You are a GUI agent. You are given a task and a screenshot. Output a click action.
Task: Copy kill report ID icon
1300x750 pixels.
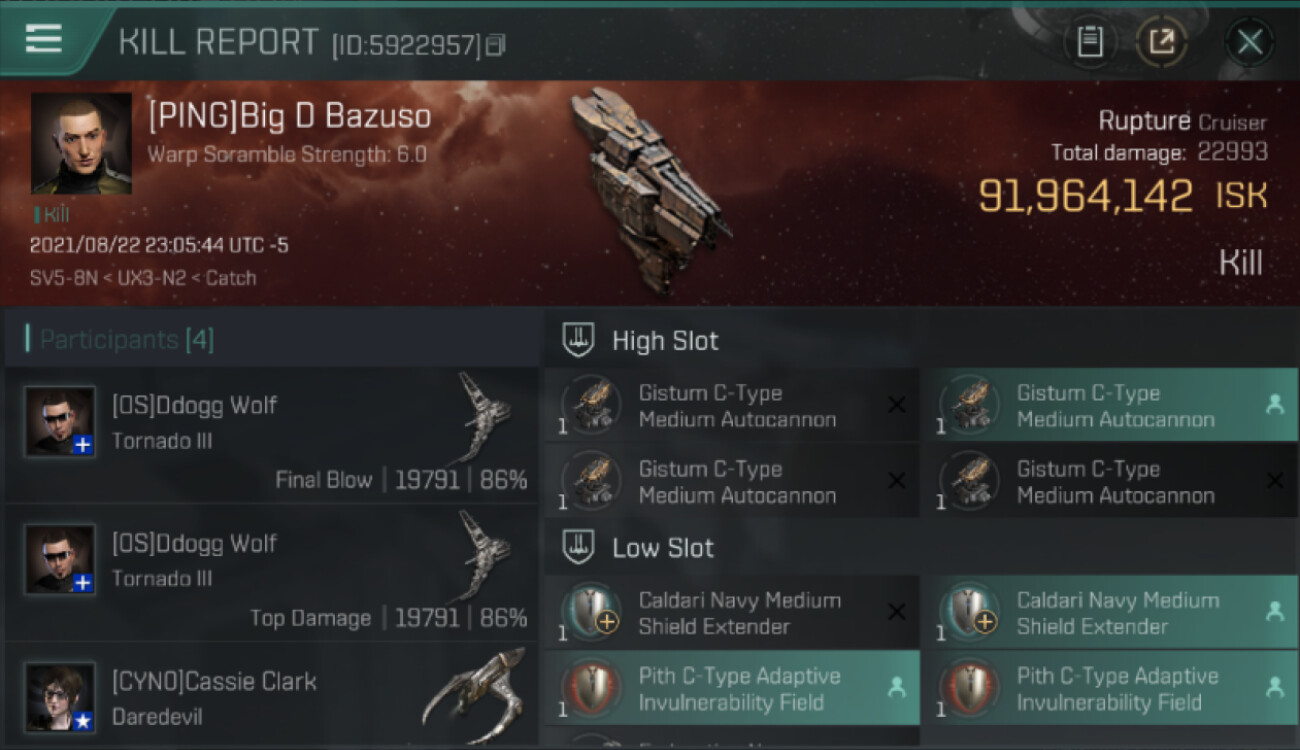point(495,45)
